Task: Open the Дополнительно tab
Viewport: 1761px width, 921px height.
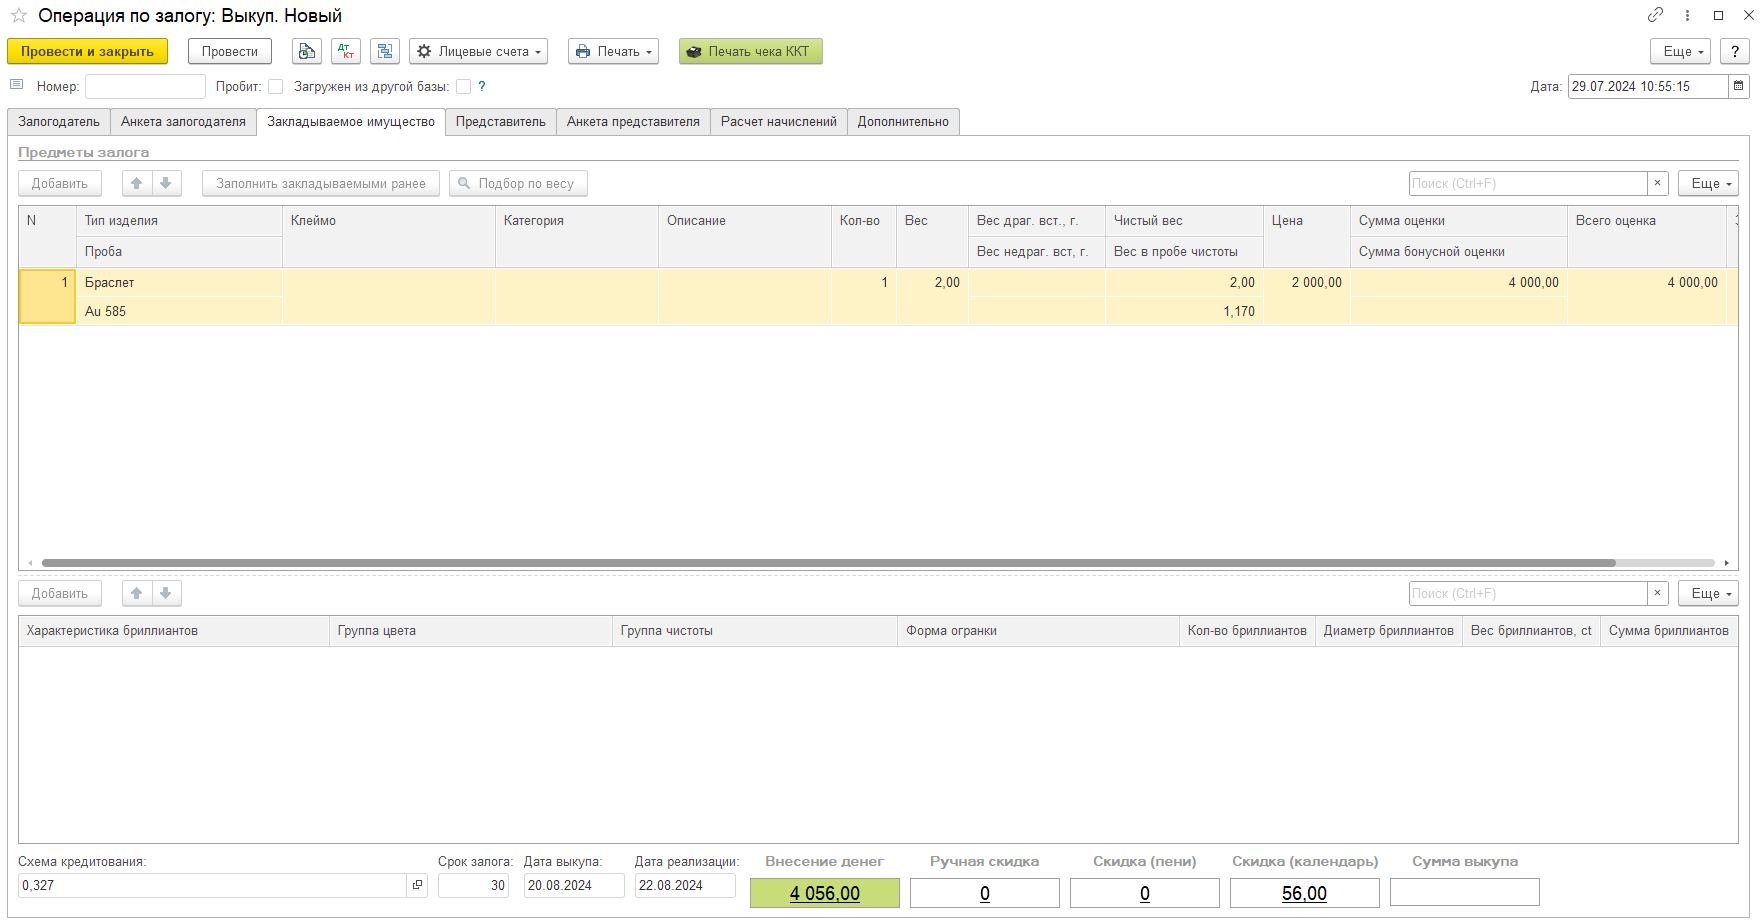Action: point(903,122)
